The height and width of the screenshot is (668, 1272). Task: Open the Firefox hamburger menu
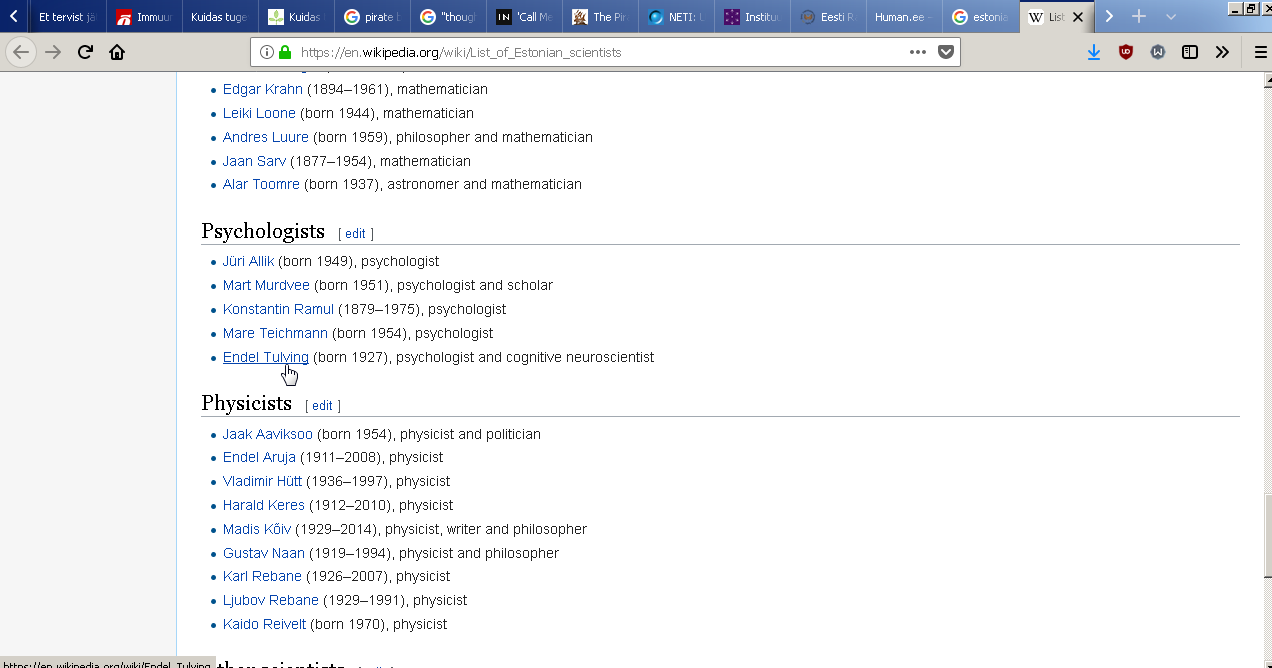[x=1260, y=52]
